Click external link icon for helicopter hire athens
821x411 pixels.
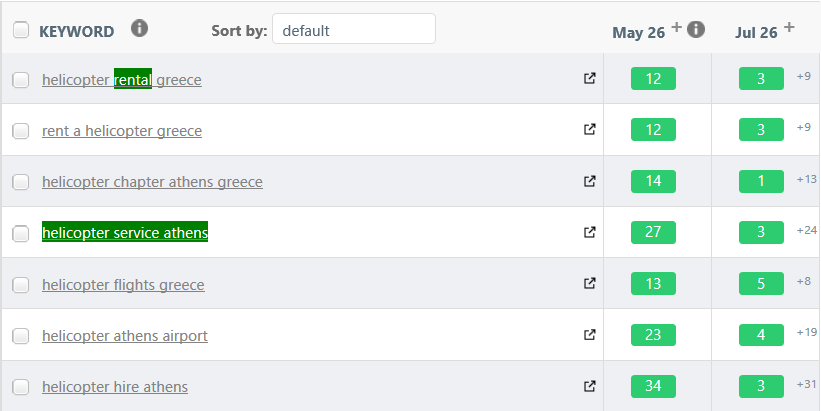point(590,386)
